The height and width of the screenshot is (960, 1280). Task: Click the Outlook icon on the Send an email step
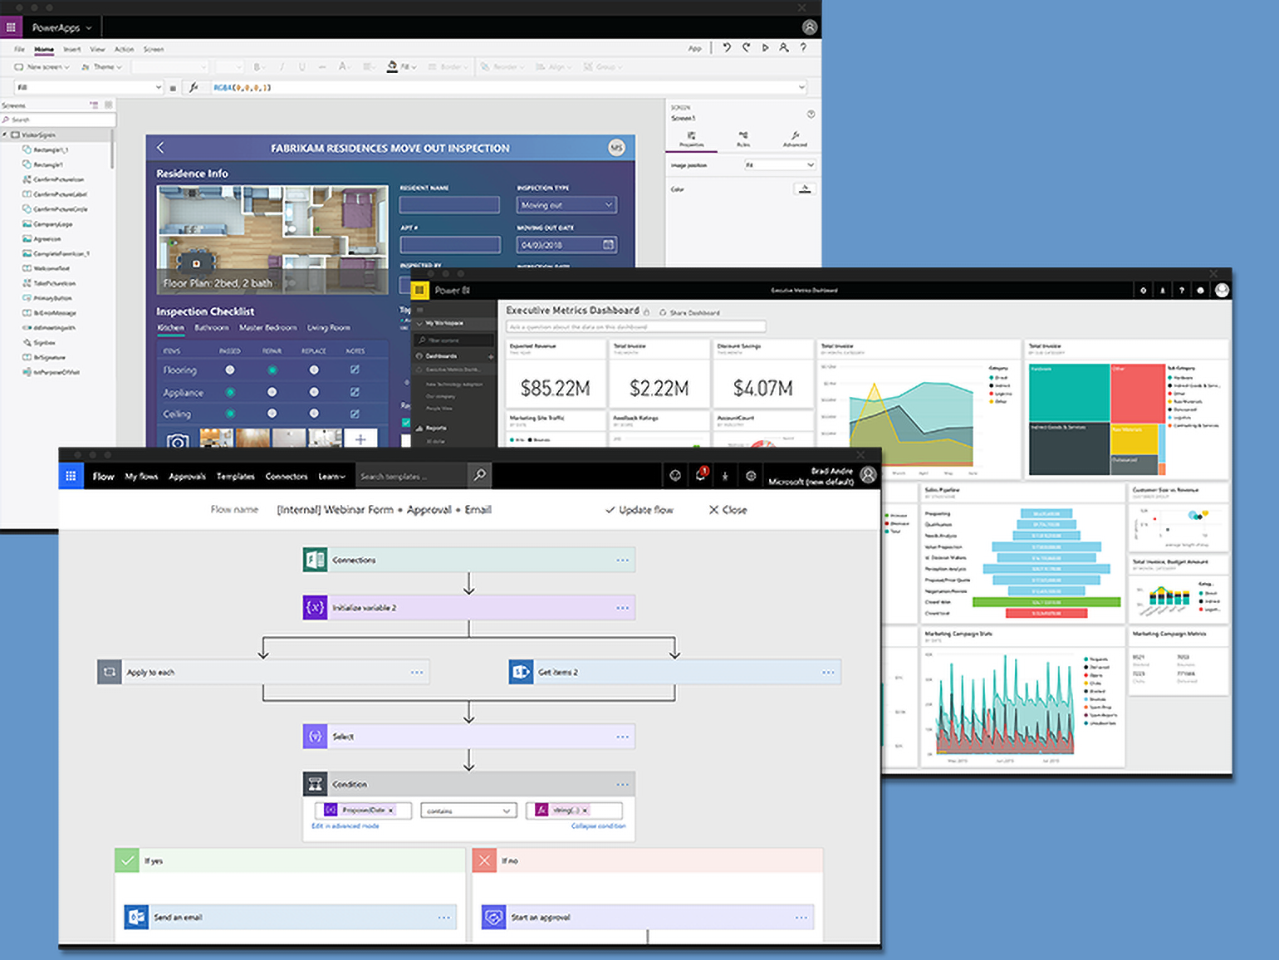[136, 917]
